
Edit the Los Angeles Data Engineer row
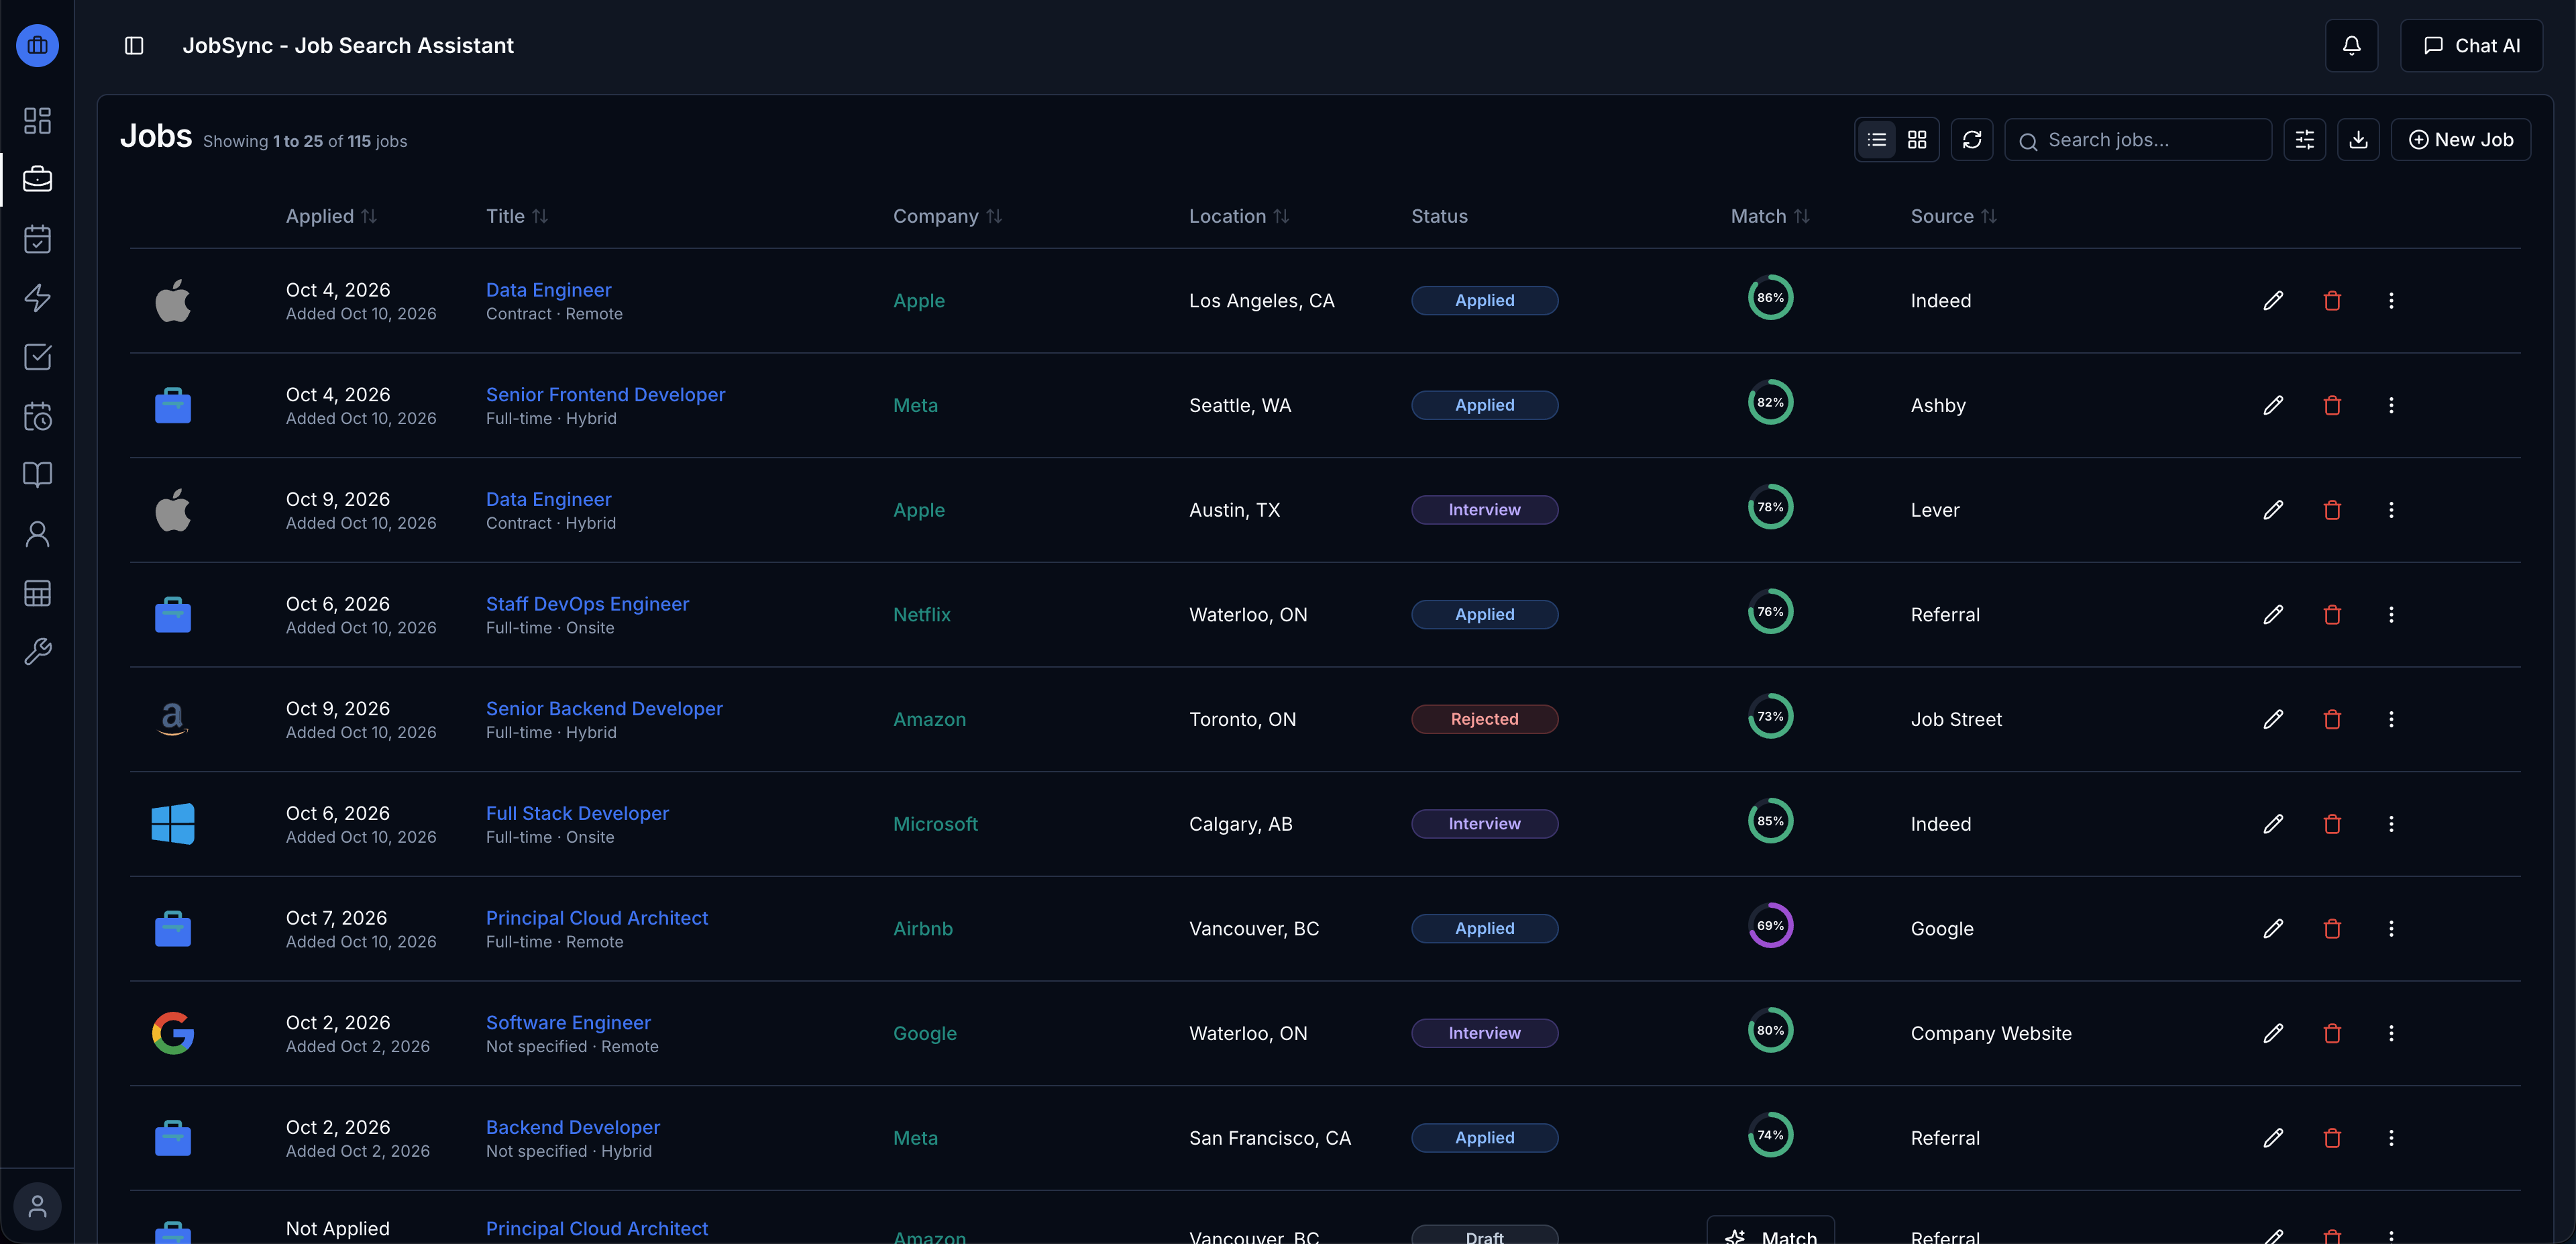click(x=2273, y=301)
